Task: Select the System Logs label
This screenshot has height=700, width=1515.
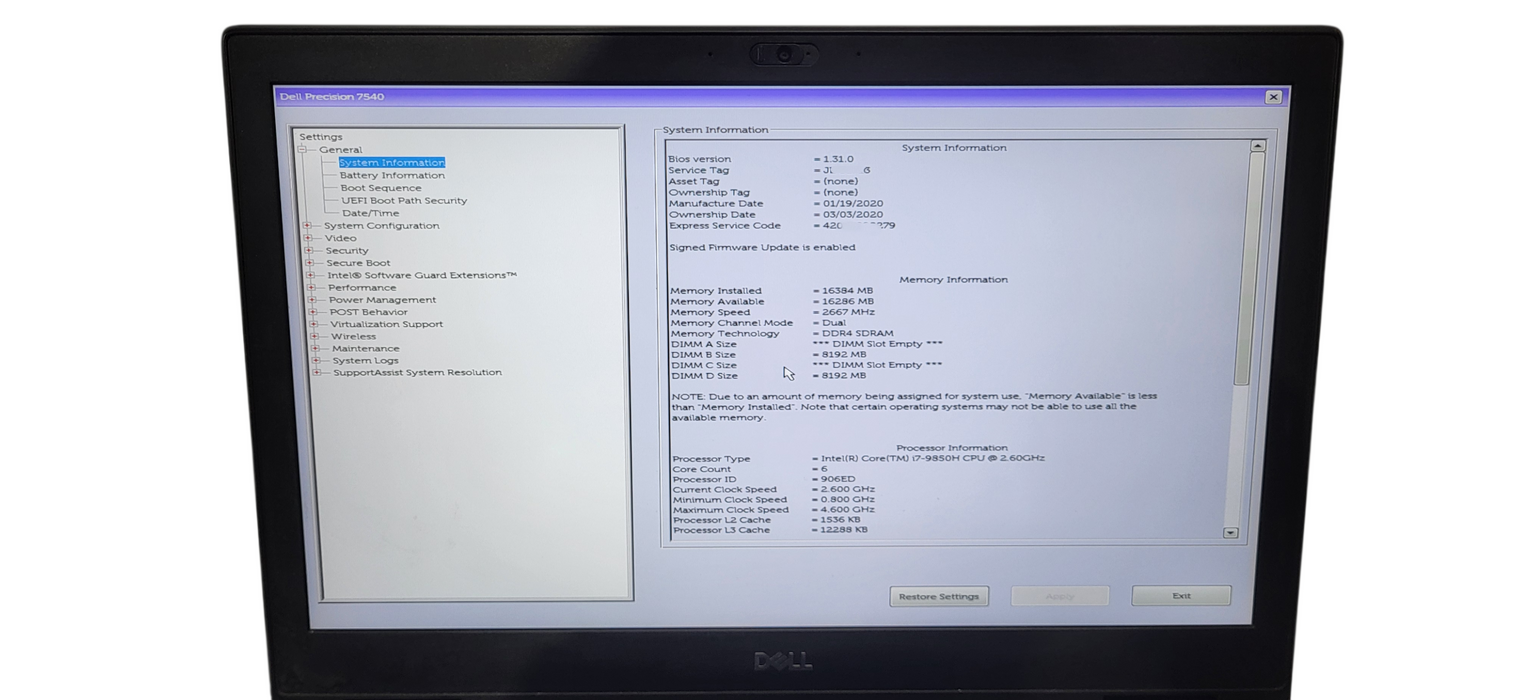Action: 366,361
